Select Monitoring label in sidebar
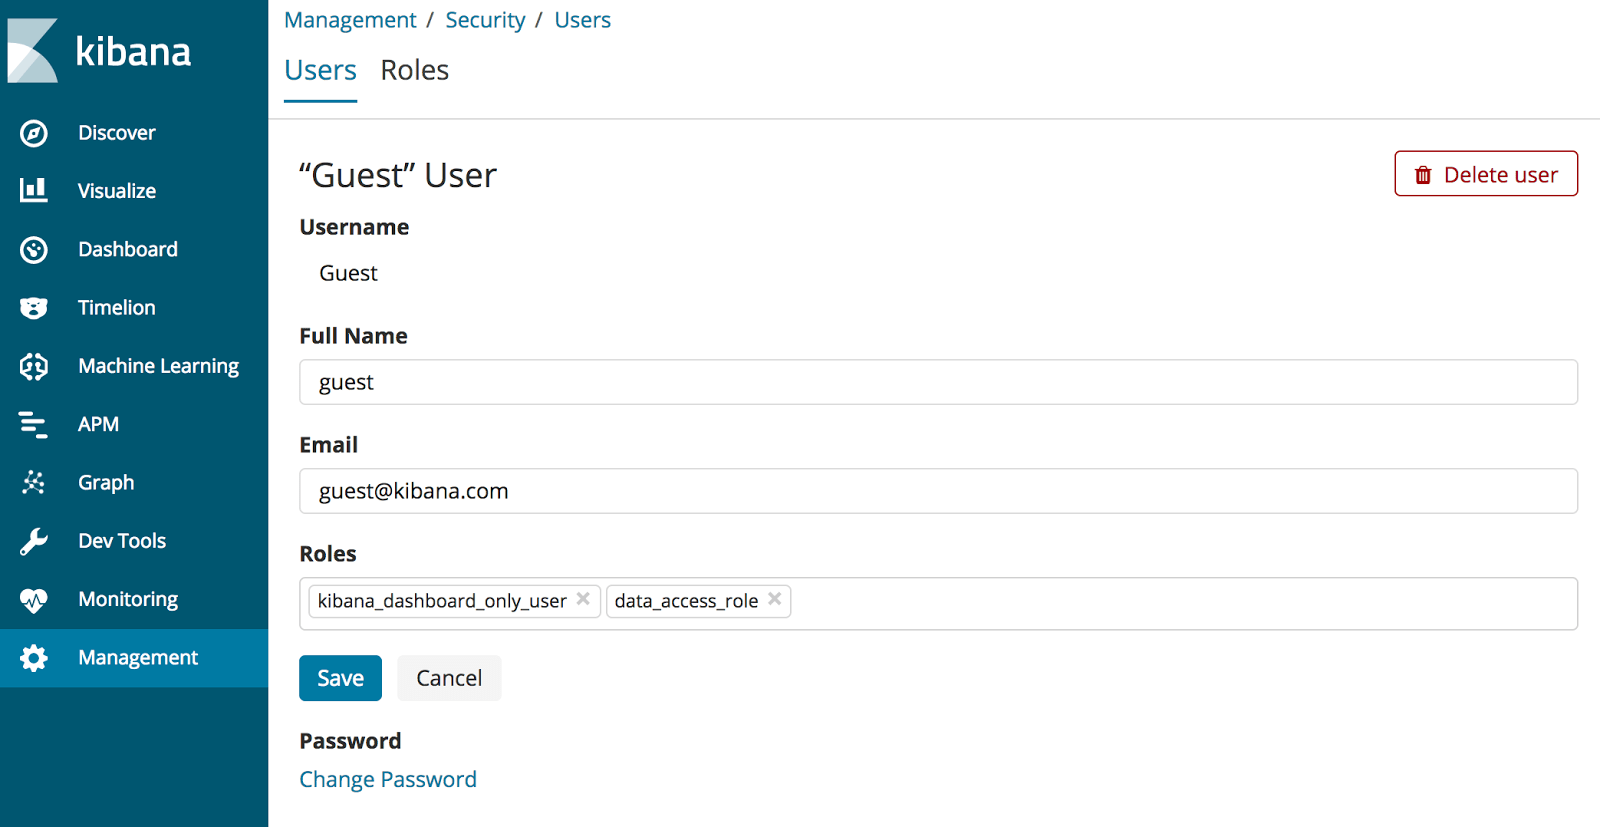Viewport: 1600px width, 827px height. 128,600
